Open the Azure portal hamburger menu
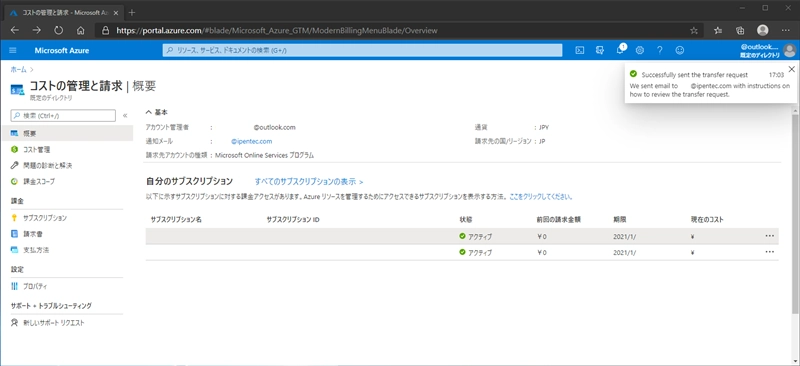 tap(13, 50)
